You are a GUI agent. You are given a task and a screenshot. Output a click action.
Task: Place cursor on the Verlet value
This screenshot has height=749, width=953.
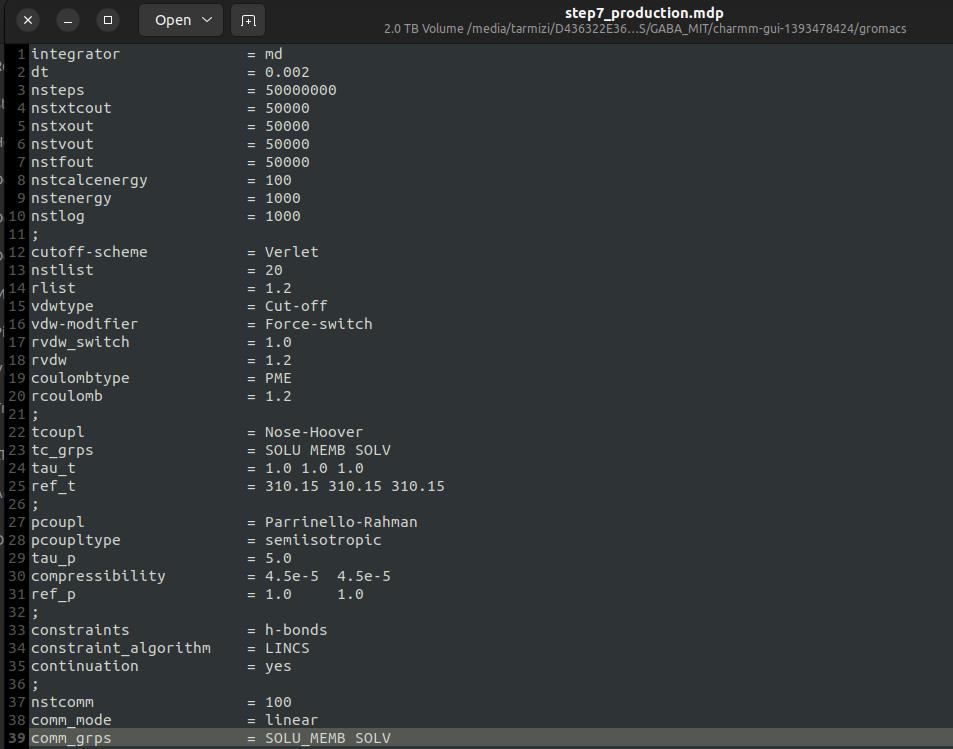coord(291,252)
